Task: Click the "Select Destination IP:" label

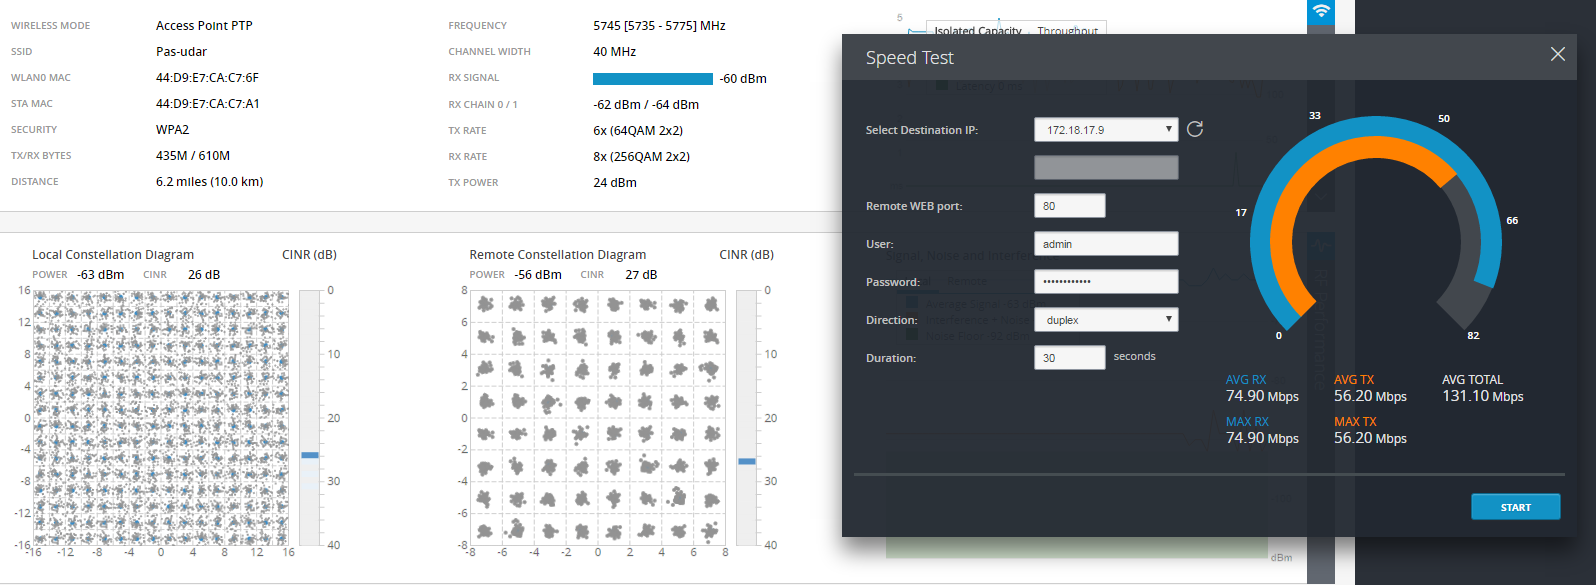Action: pos(922,130)
